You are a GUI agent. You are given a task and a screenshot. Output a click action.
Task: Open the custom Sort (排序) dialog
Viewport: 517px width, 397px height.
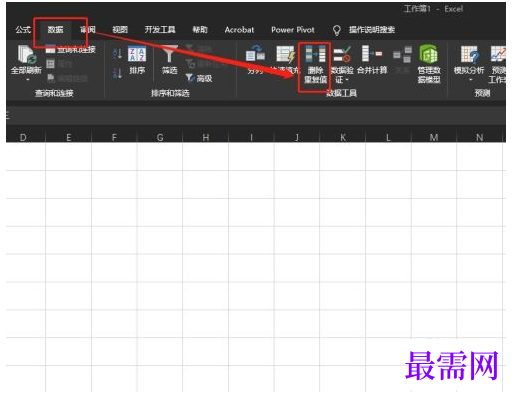137,60
